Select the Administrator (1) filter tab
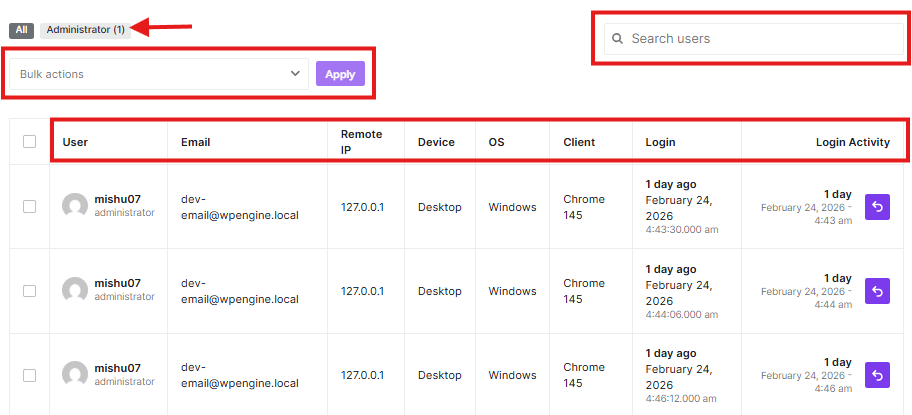Screen dimensions: 912x415 (85, 30)
